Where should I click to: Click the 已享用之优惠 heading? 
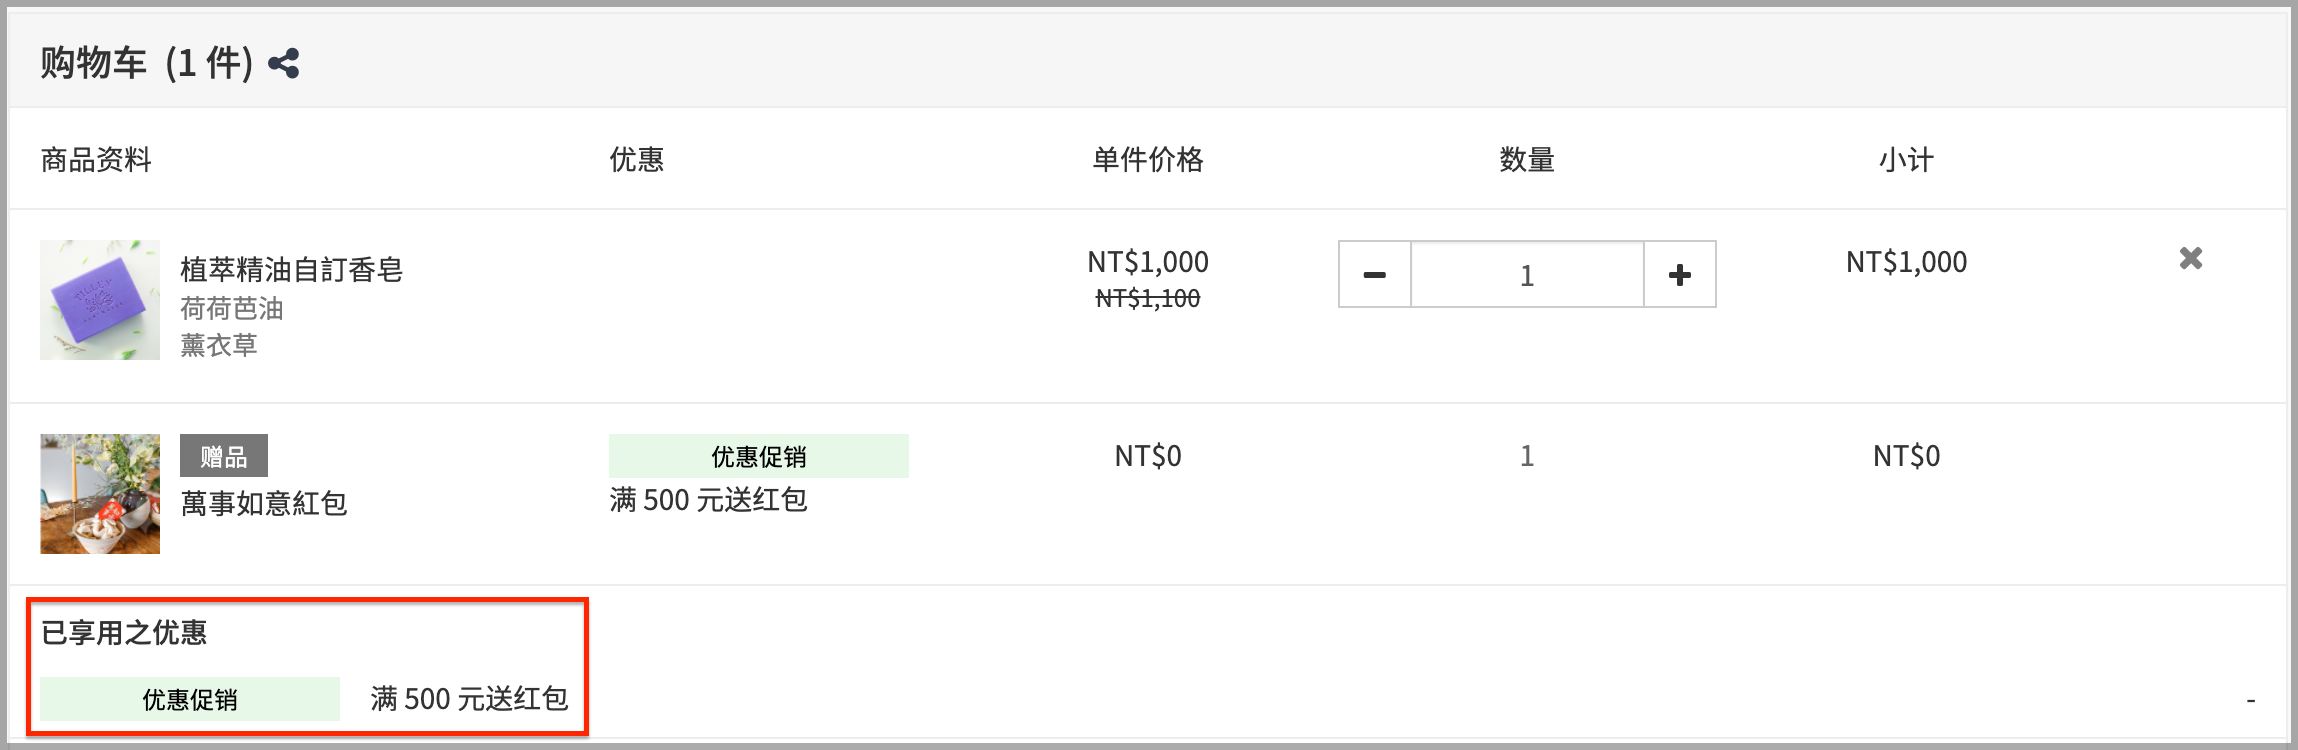click(x=124, y=632)
